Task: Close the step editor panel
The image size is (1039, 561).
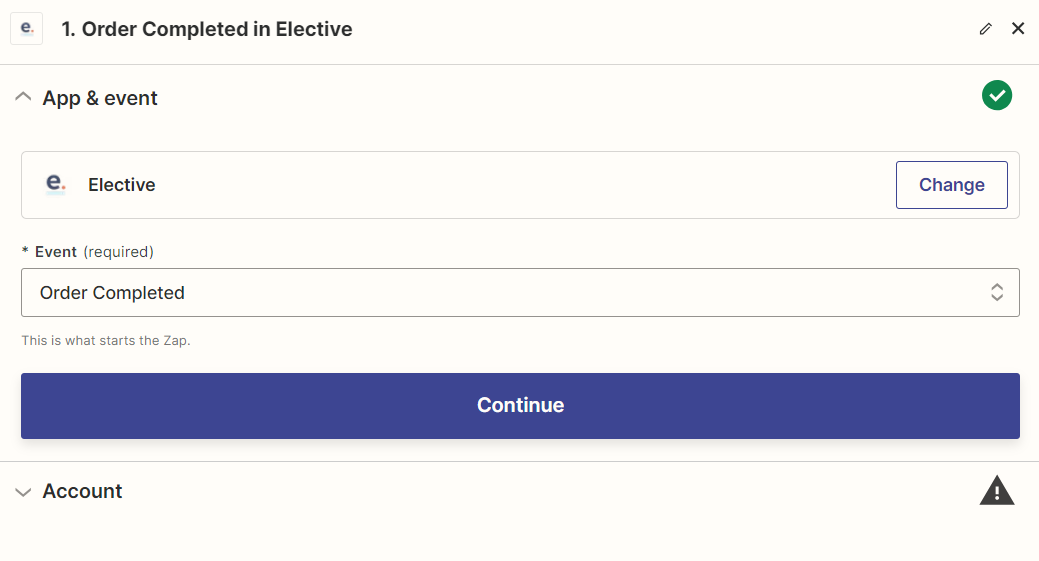Action: coord(1018,29)
